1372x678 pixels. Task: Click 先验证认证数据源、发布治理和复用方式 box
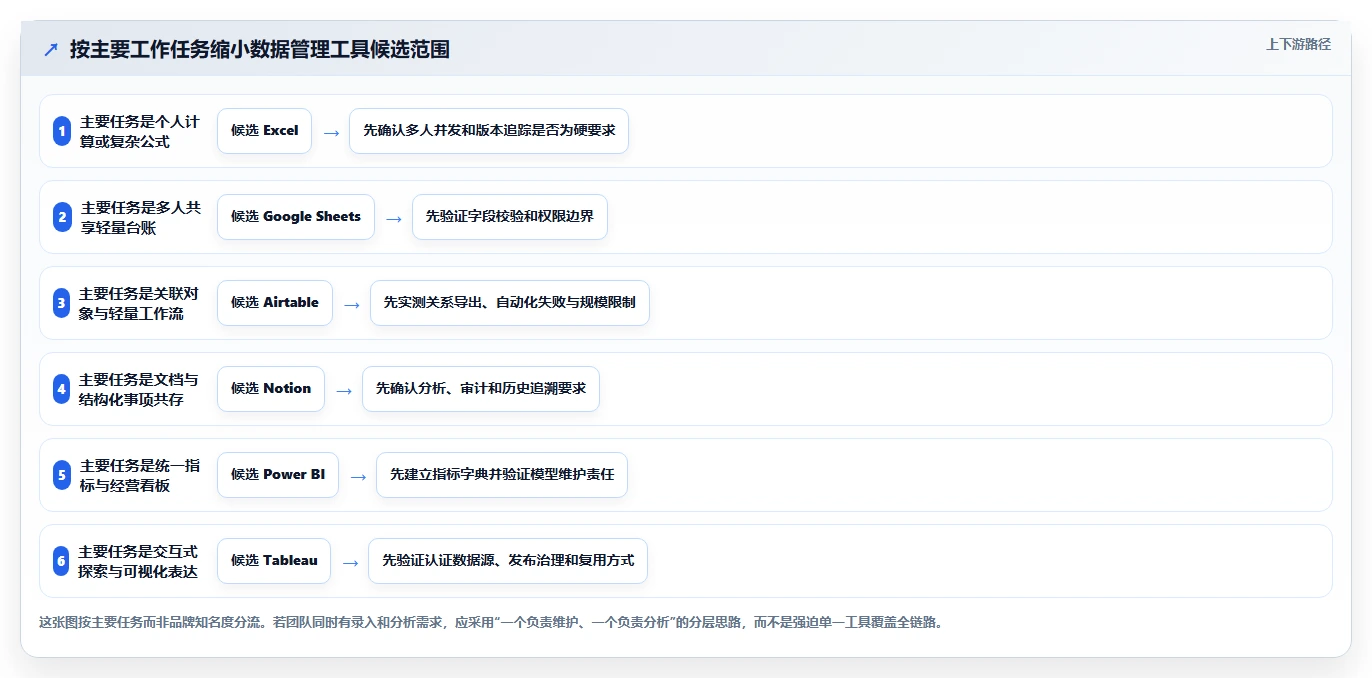point(508,561)
